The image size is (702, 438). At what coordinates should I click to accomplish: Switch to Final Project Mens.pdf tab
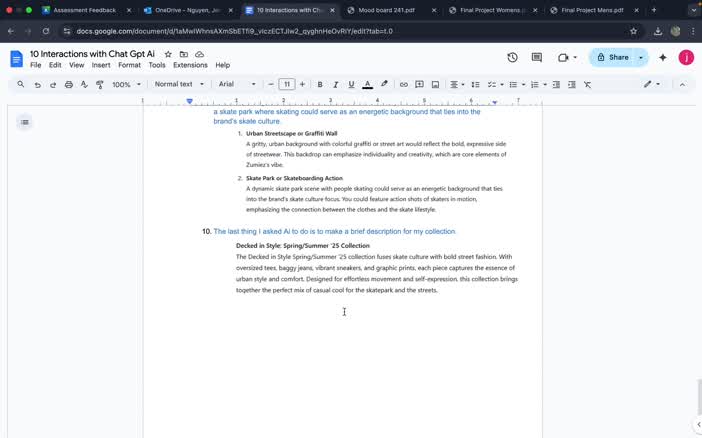click(x=592, y=10)
